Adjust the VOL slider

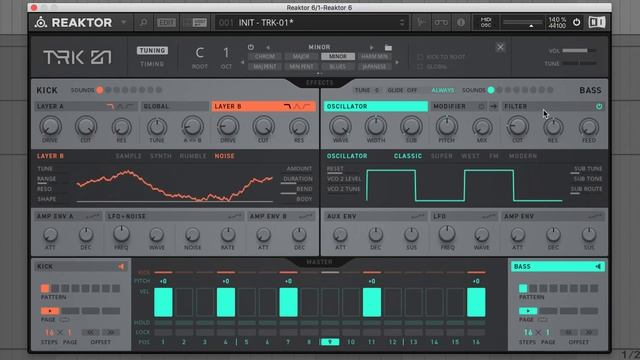pos(579,51)
